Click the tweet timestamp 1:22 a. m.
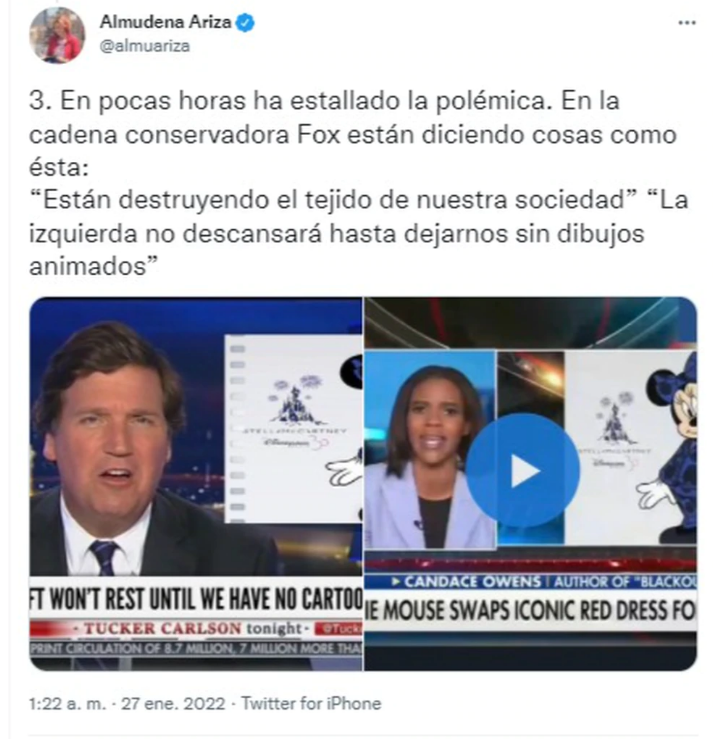The image size is (713, 739). [67, 703]
